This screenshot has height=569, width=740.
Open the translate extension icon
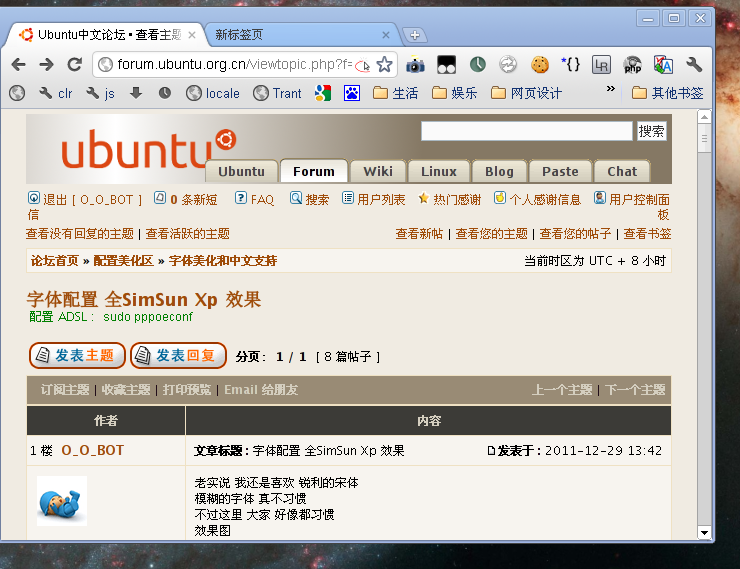[x=663, y=65]
